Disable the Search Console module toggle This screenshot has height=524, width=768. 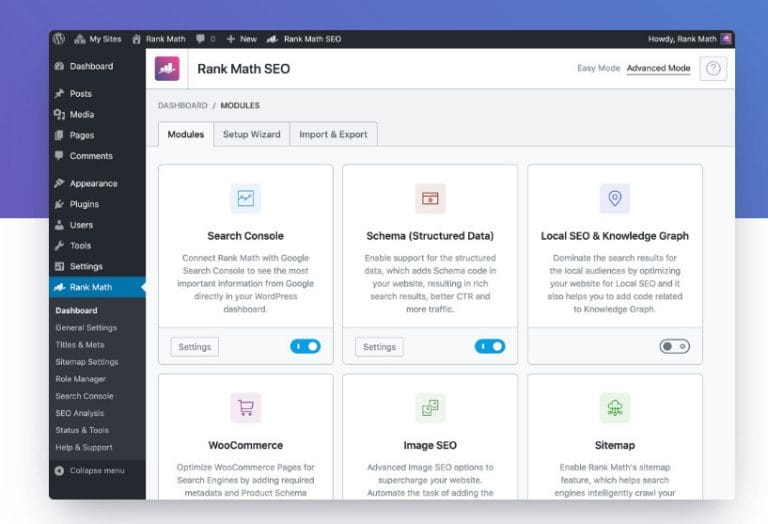click(305, 346)
